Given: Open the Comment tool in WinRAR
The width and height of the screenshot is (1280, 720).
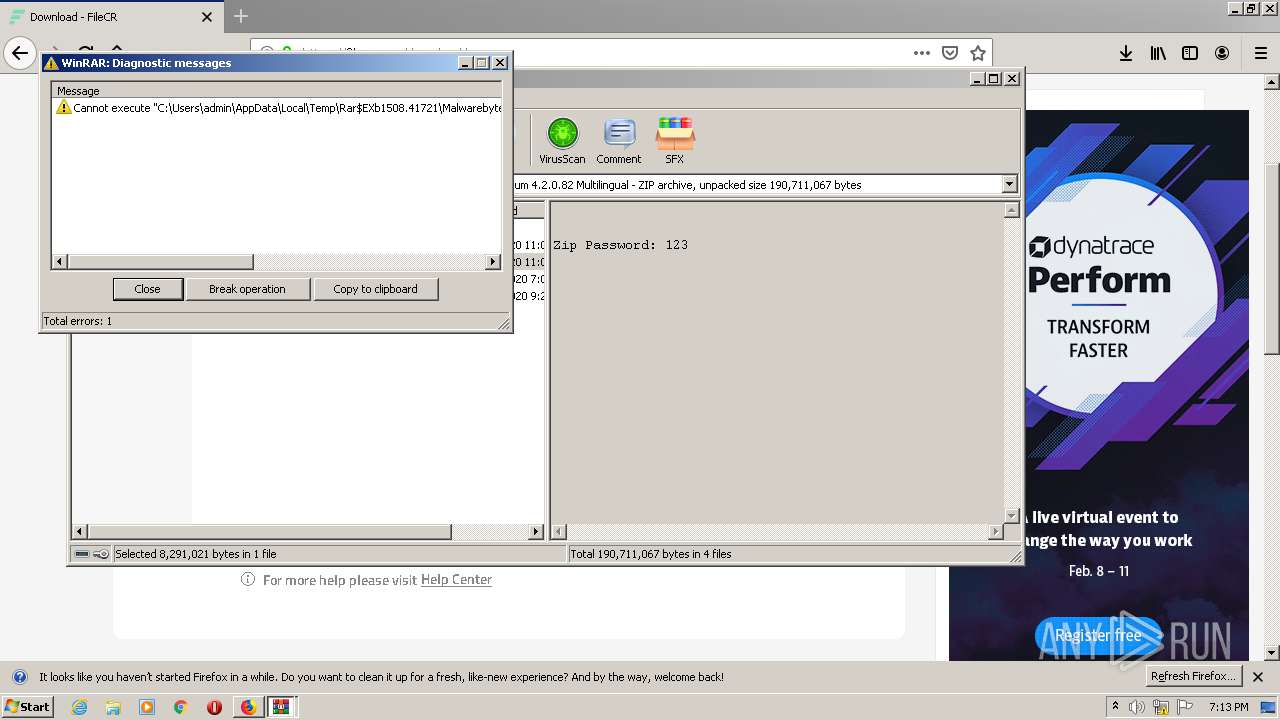Looking at the screenshot, I should [x=619, y=140].
